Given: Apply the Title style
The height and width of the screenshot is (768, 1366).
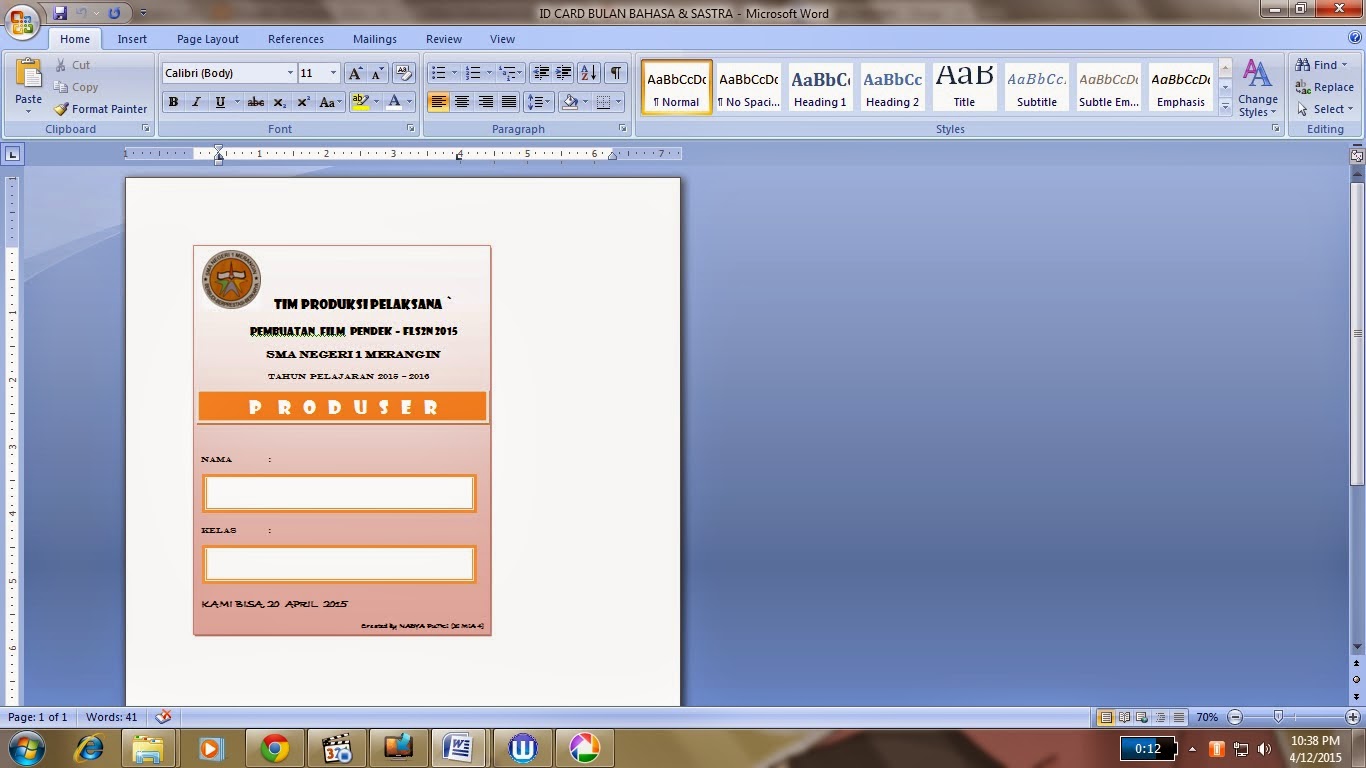Looking at the screenshot, I should pyautogui.click(x=964, y=87).
